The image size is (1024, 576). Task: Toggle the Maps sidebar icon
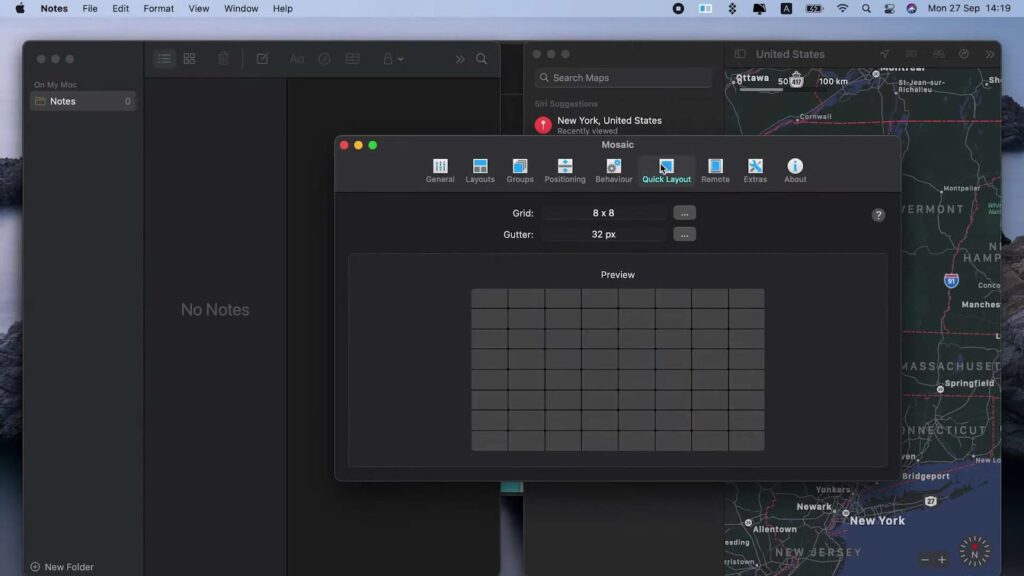tap(740, 54)
